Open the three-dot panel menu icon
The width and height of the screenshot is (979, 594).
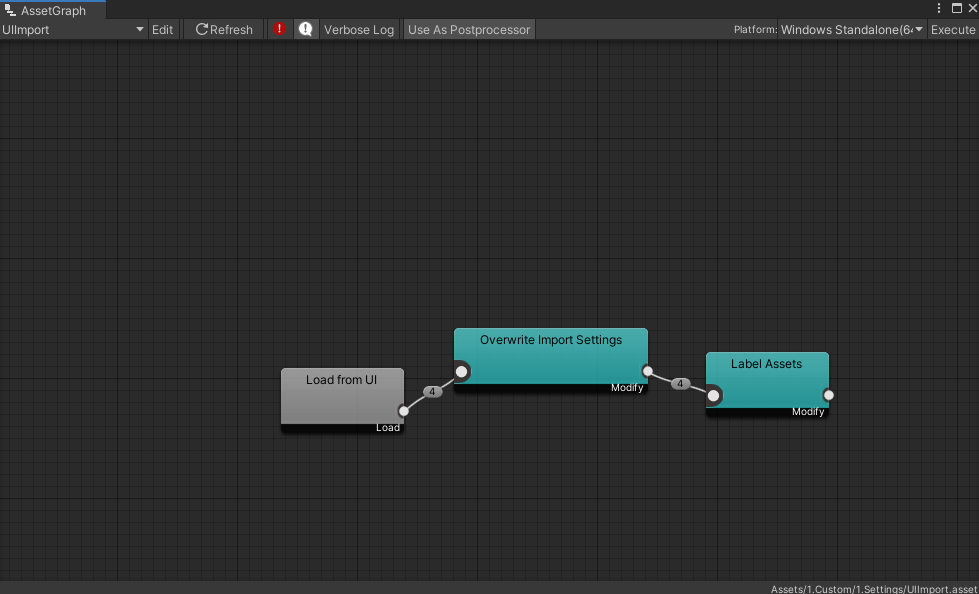pos(937,8)
